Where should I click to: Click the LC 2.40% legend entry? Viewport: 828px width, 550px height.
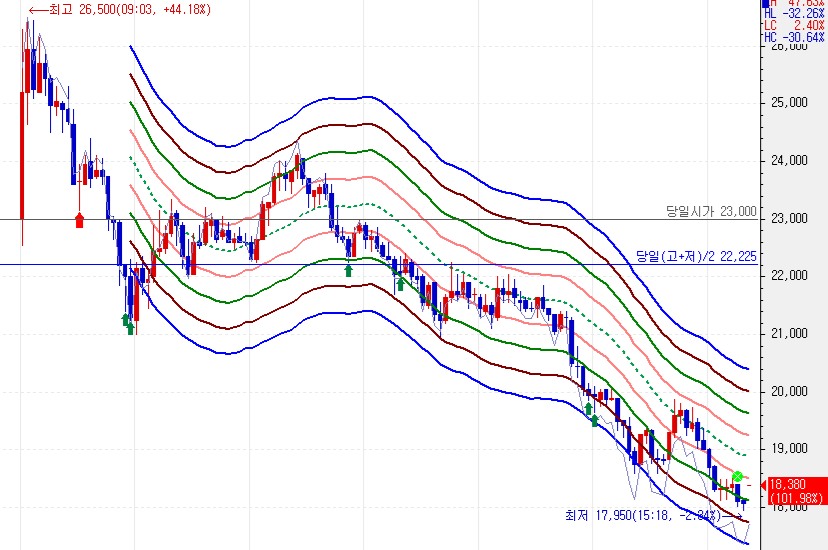[x=794, y=26]
